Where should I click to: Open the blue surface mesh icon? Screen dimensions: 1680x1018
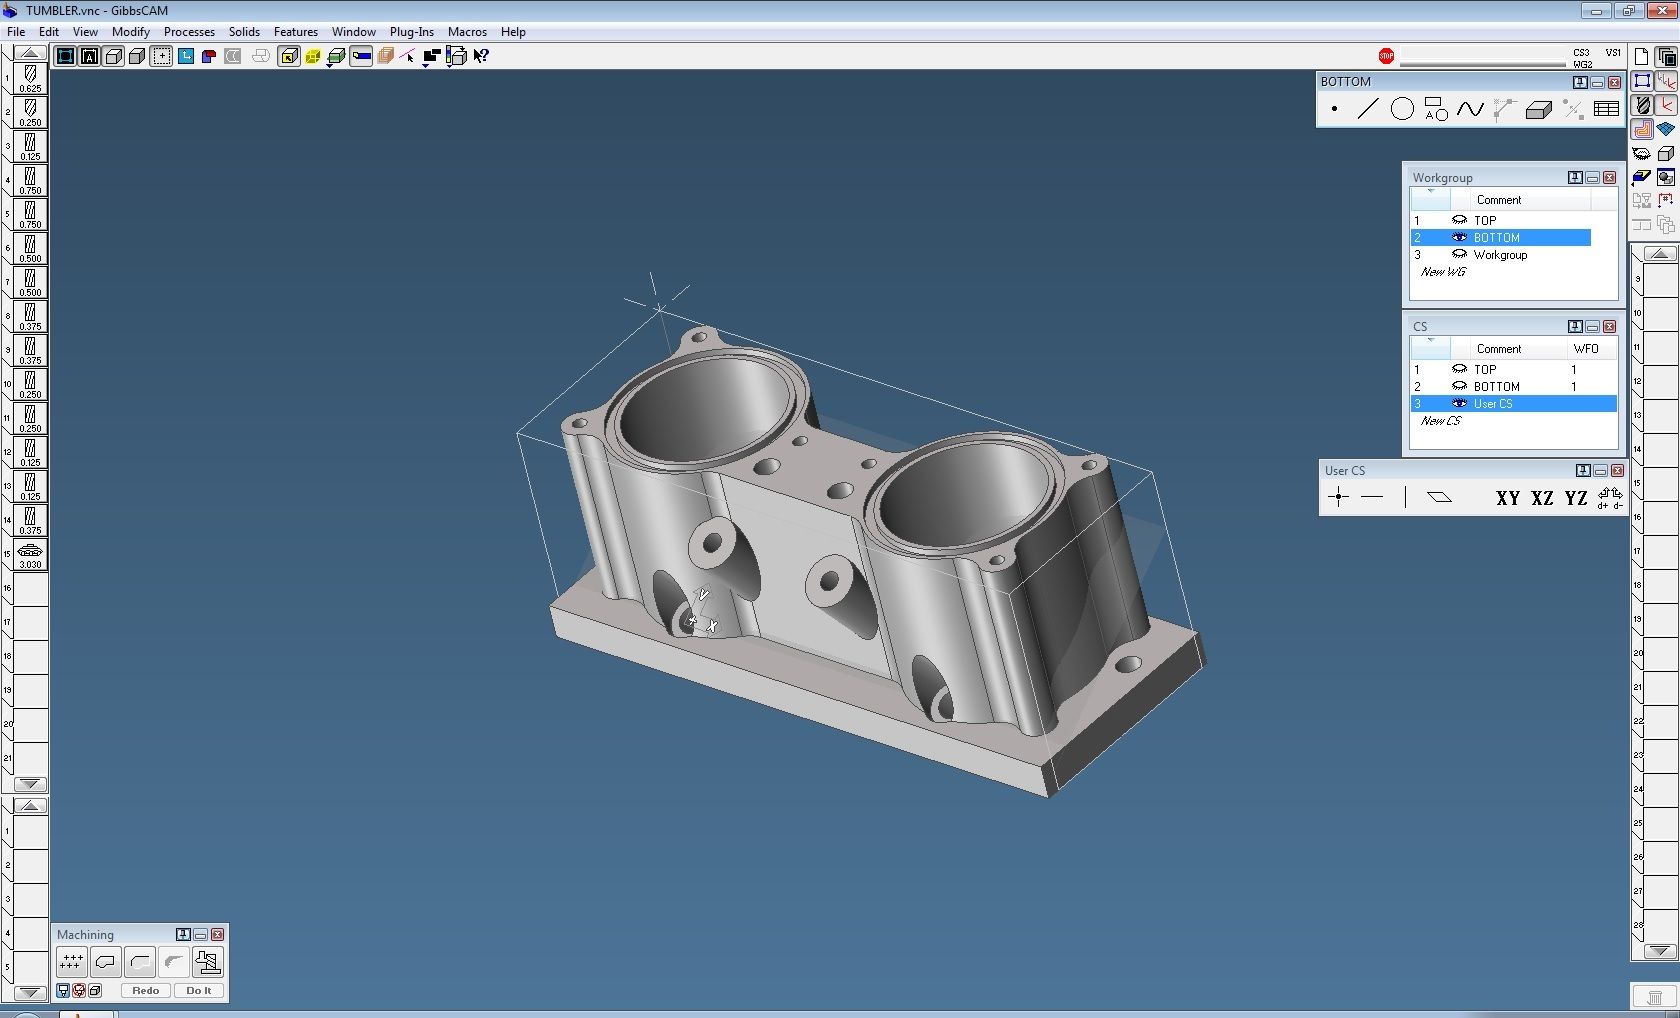1665,129
